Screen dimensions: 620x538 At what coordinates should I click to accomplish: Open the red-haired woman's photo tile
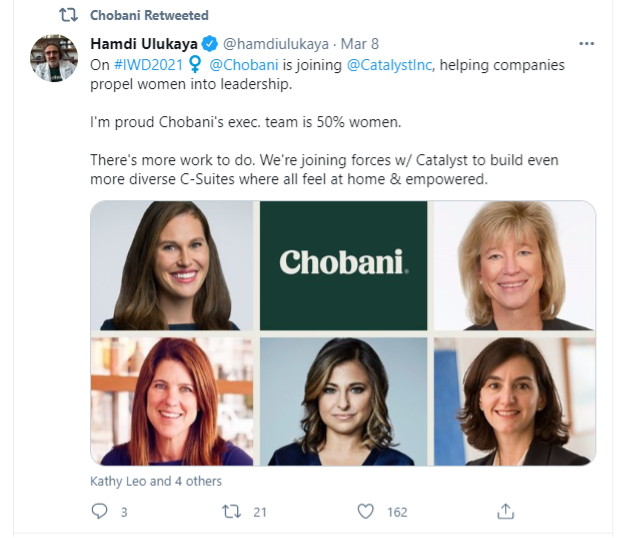point(172,401)
